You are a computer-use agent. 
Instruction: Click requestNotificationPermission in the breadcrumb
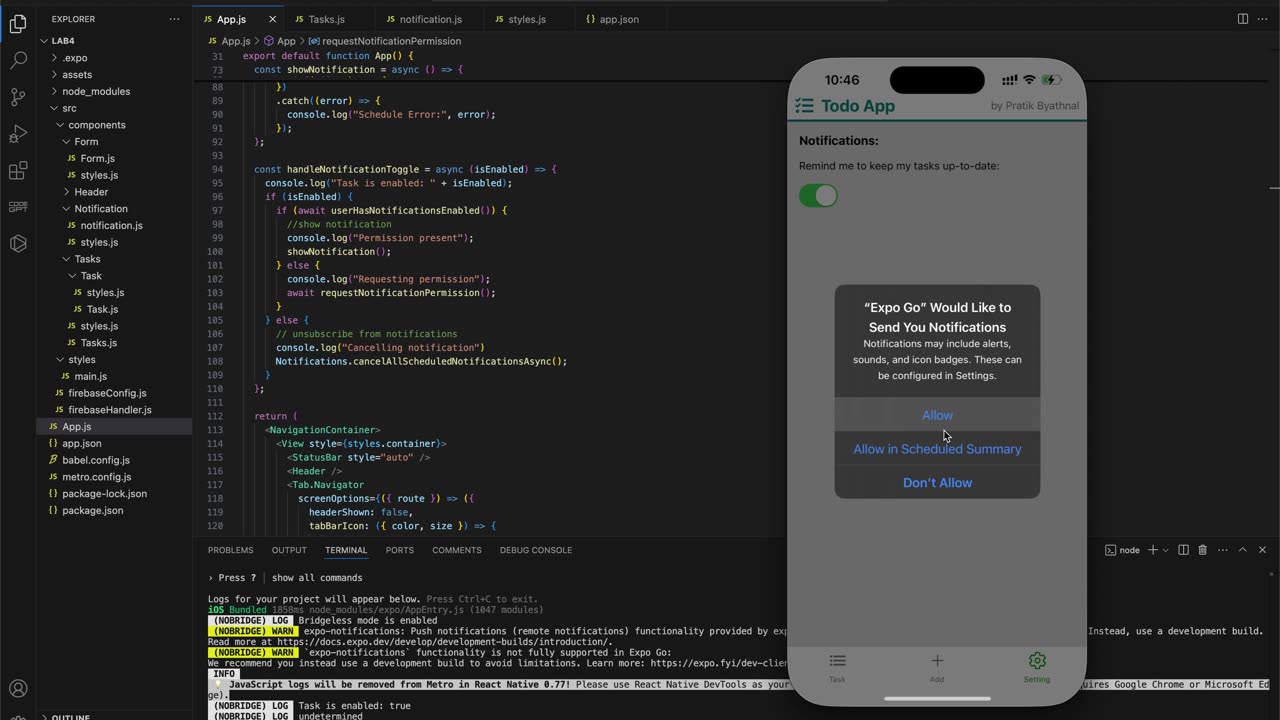(x=391, y=41)
